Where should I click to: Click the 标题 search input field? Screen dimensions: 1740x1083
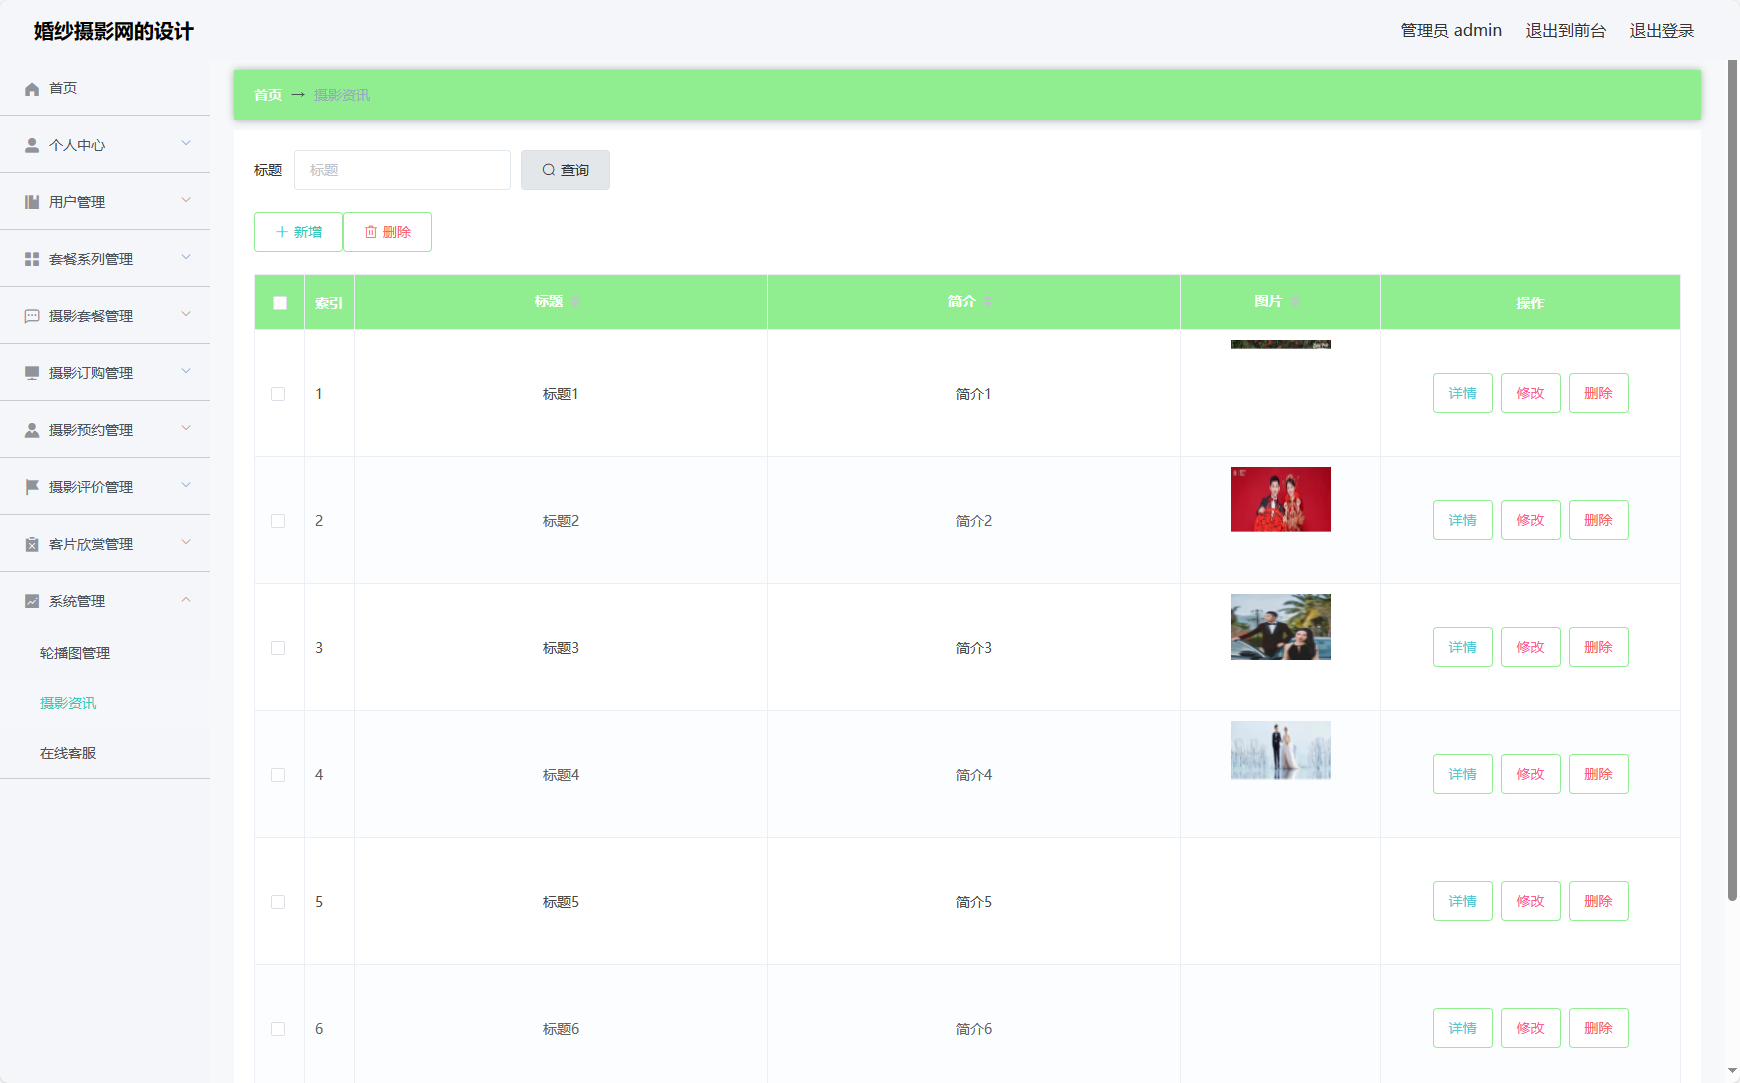tap(402, 170)
